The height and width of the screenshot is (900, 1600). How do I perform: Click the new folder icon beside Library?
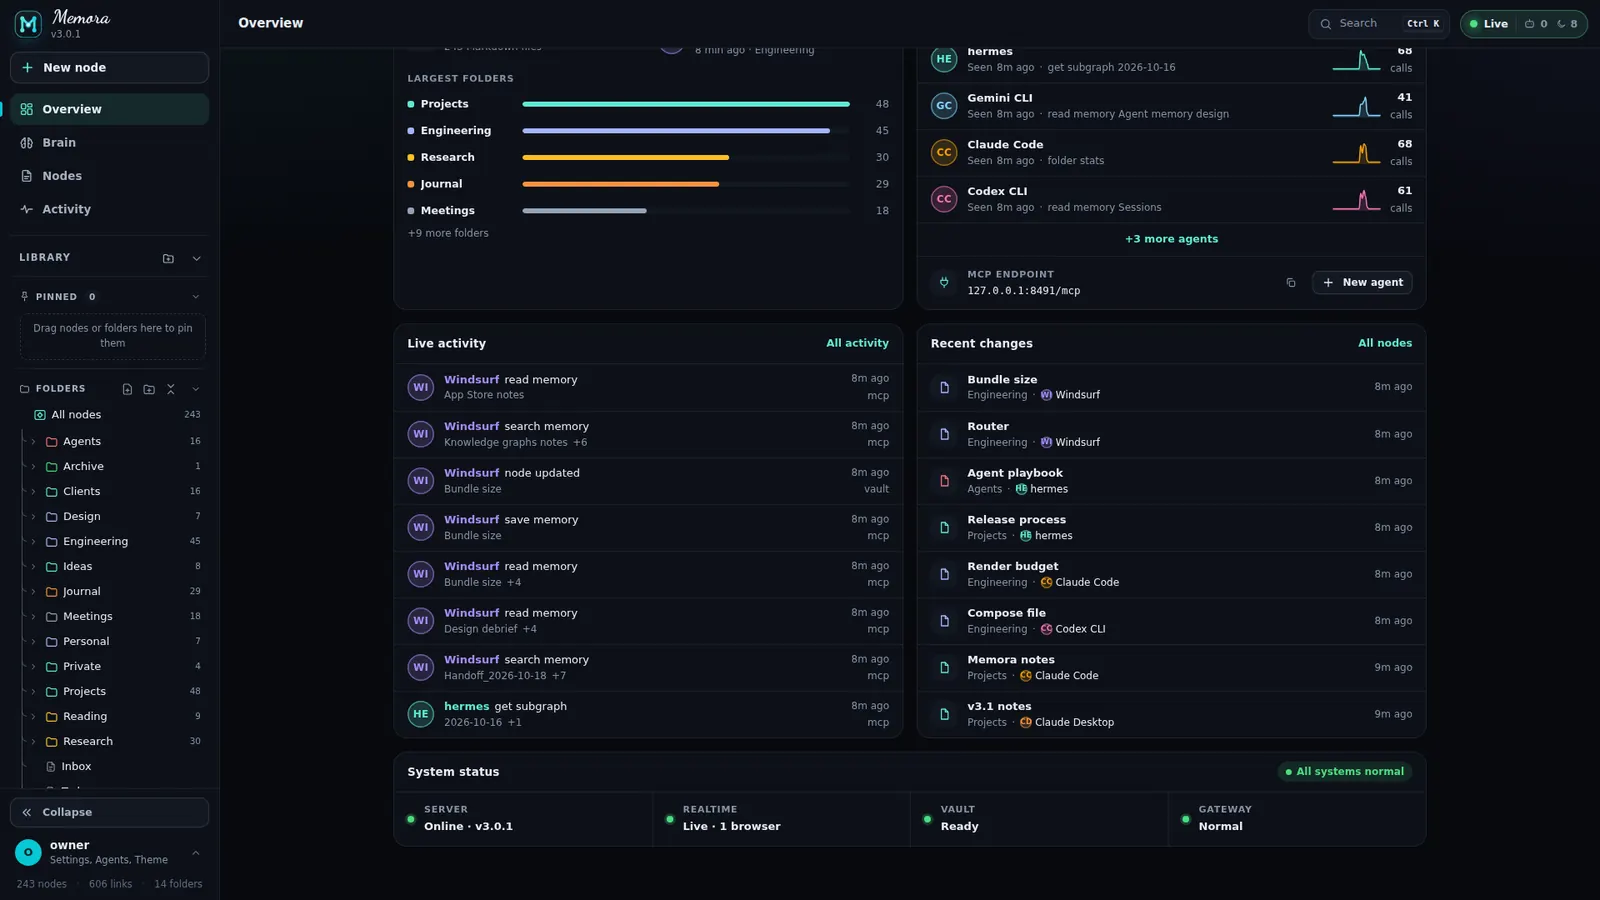(168, 258)
